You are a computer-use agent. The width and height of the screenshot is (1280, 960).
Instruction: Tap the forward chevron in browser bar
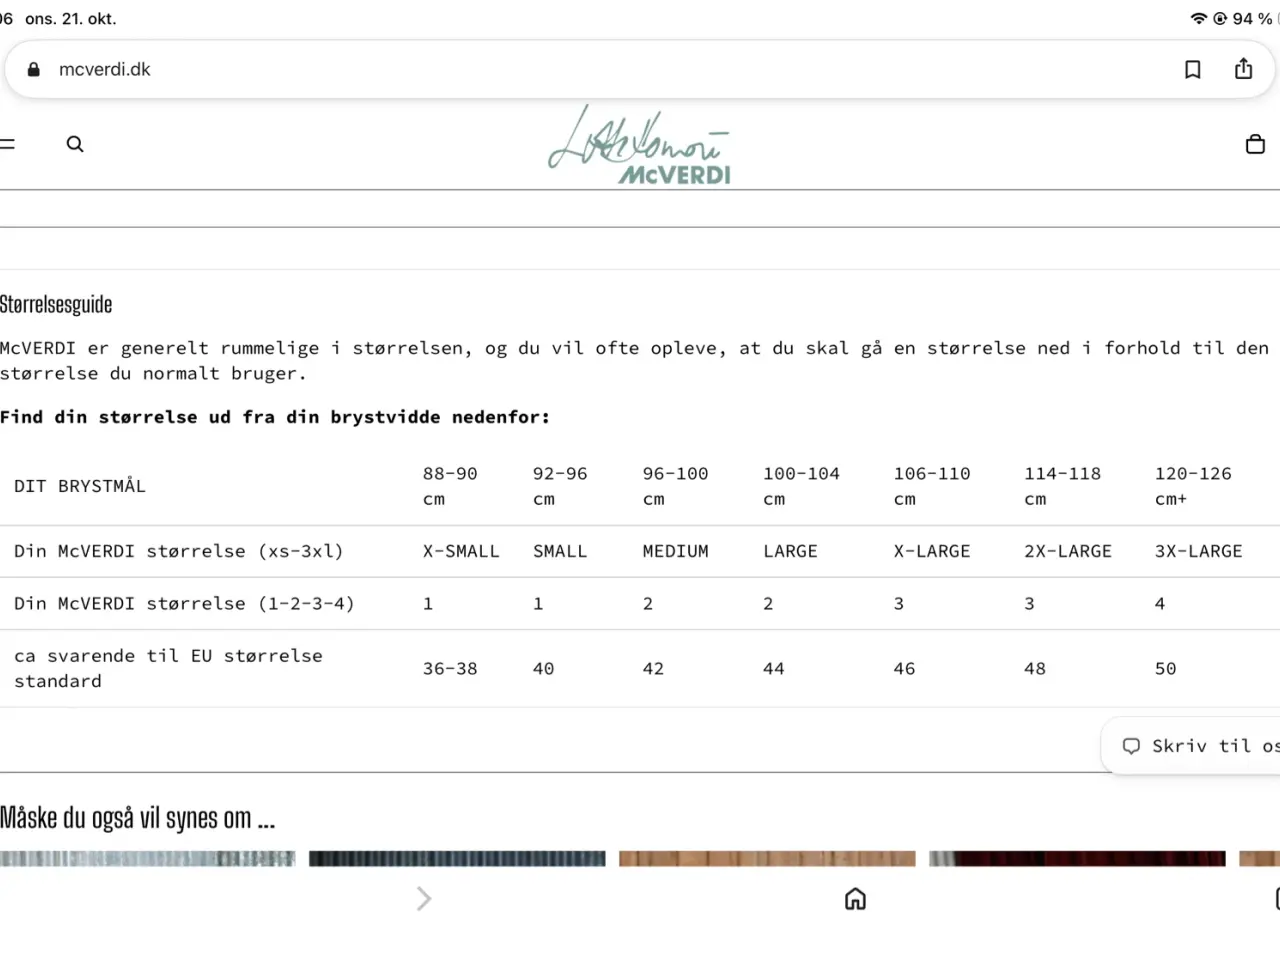click(424, 899)
